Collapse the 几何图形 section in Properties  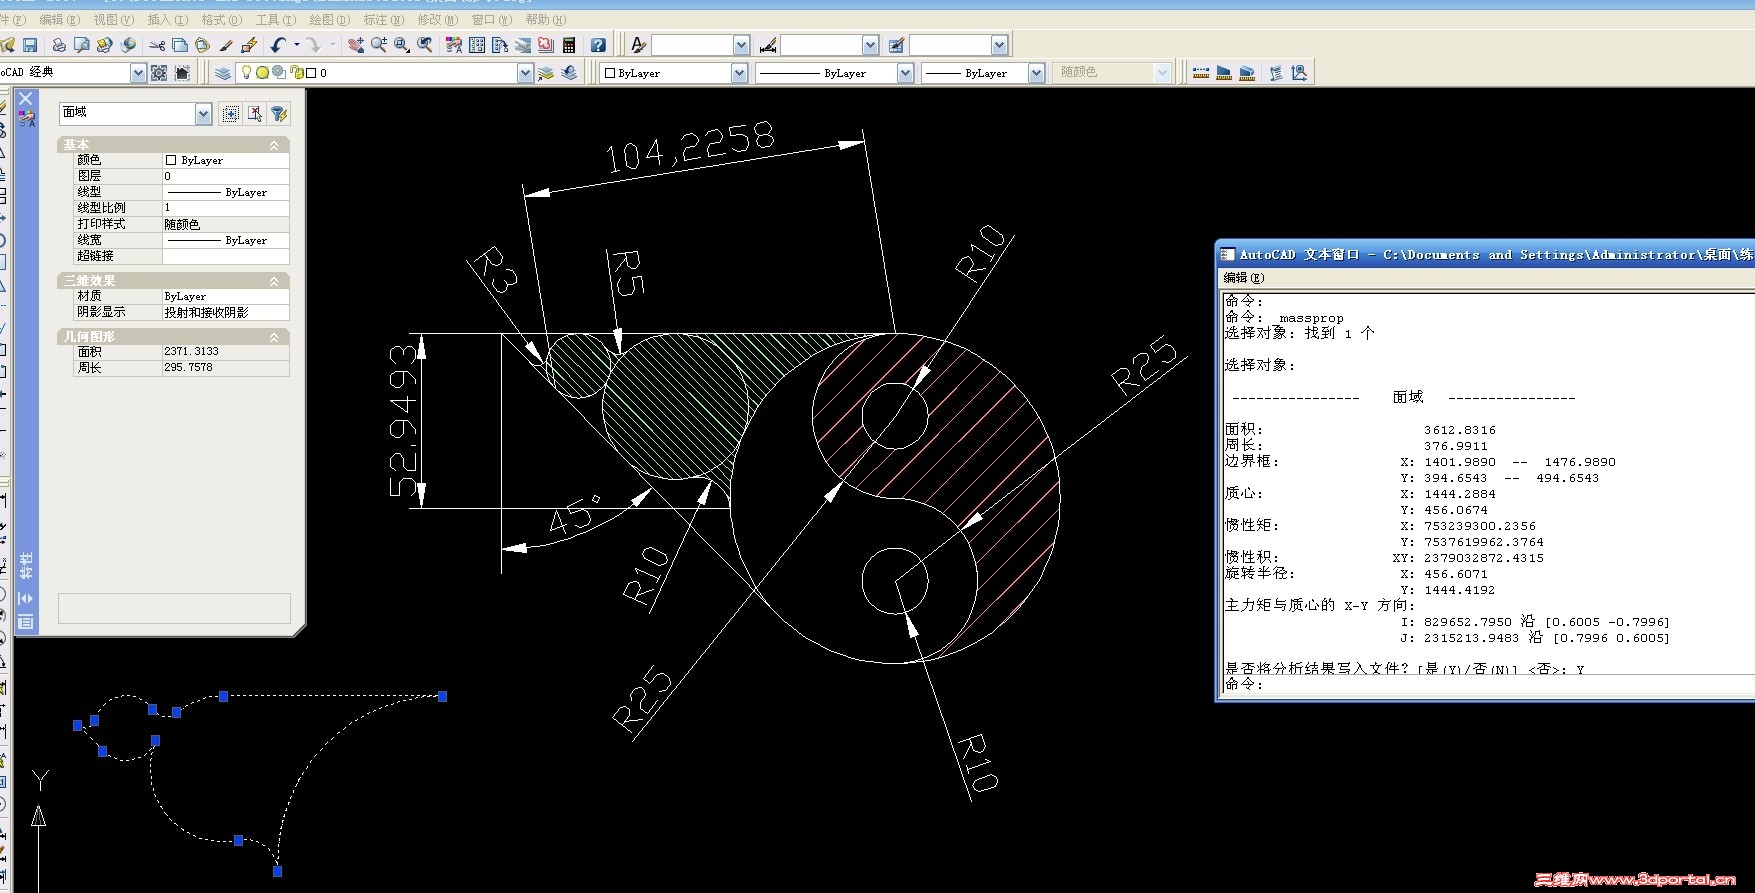[274, 337]
